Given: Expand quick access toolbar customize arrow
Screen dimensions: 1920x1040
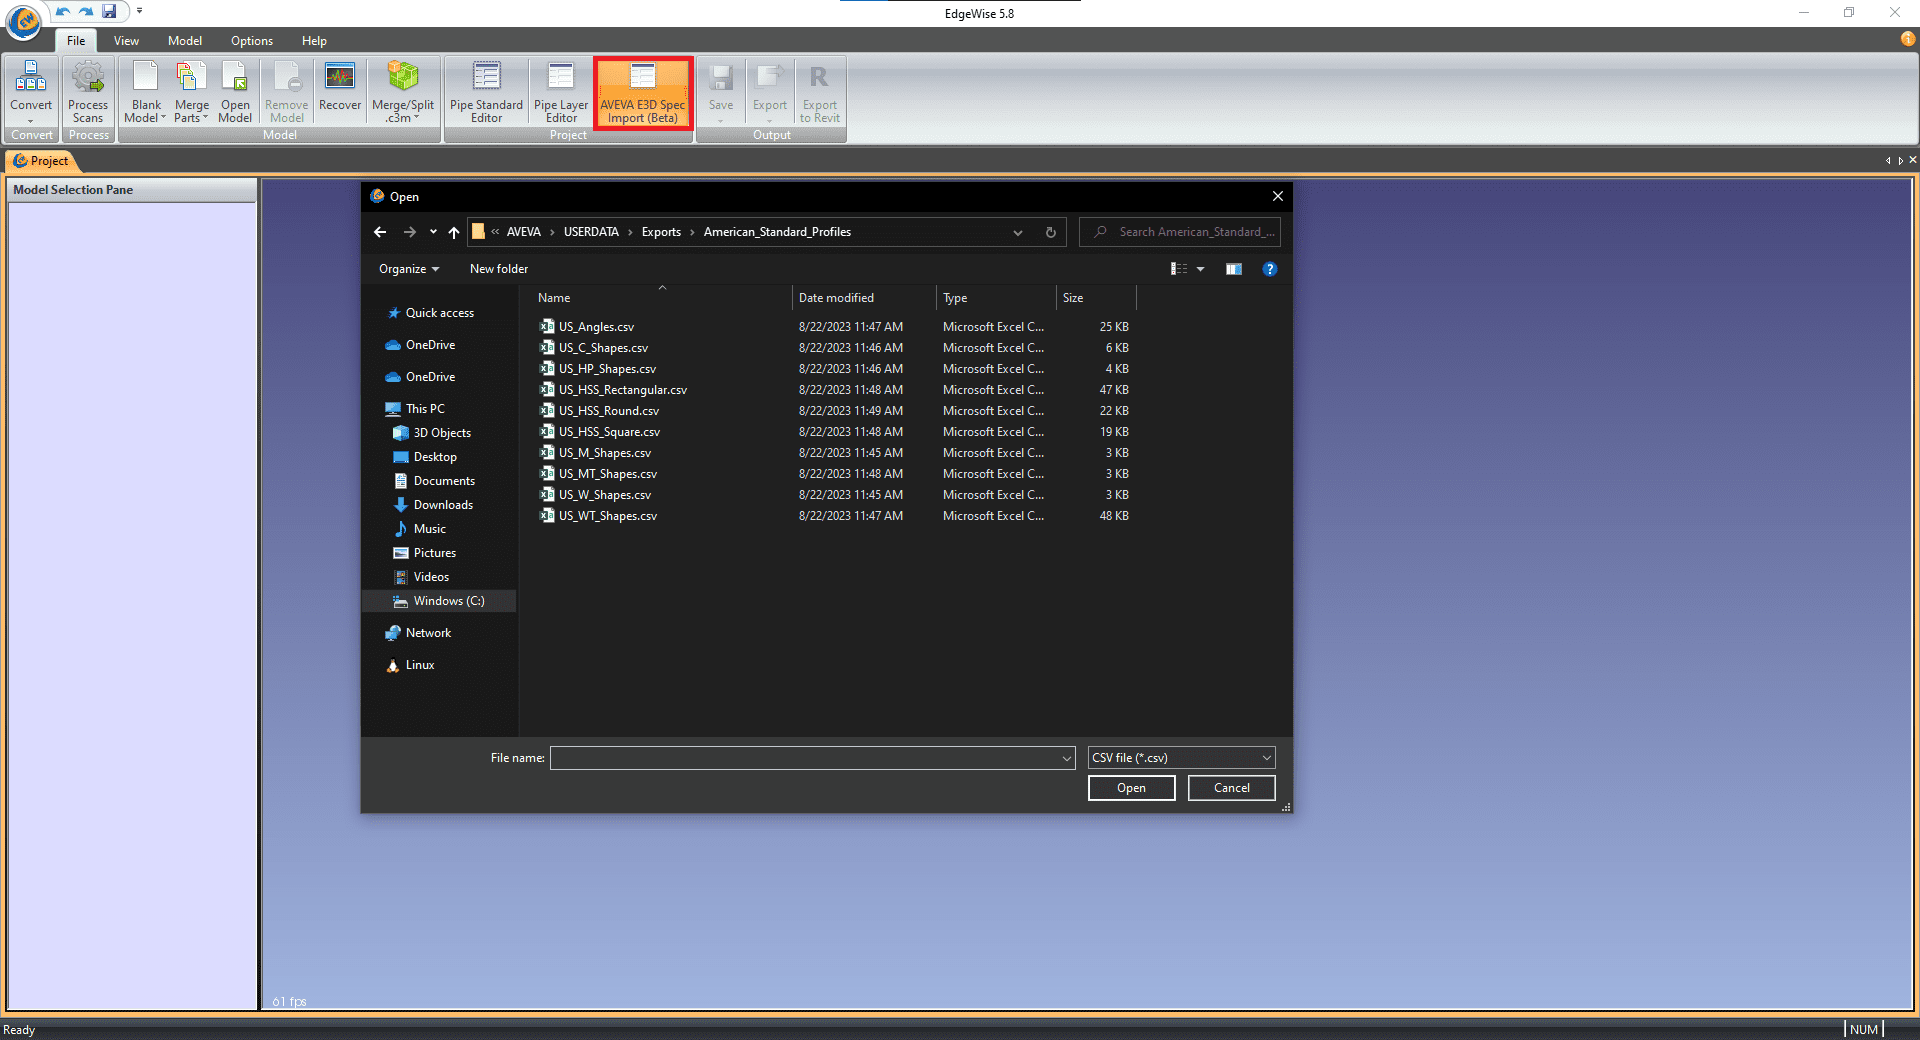Looking at the screenshot, I should coord(140,11).
